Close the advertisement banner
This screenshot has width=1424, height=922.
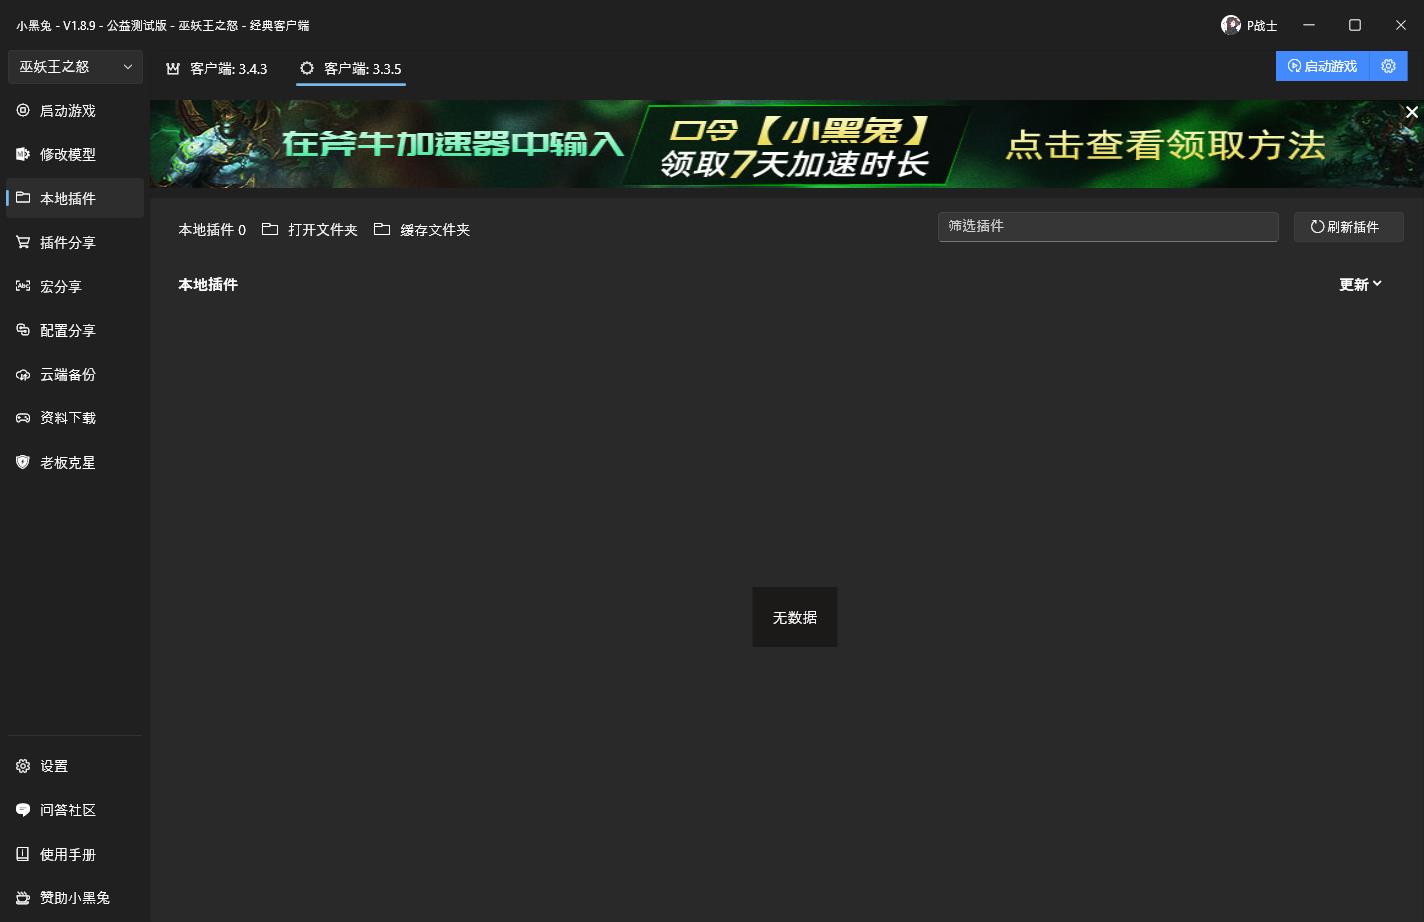1411,113
